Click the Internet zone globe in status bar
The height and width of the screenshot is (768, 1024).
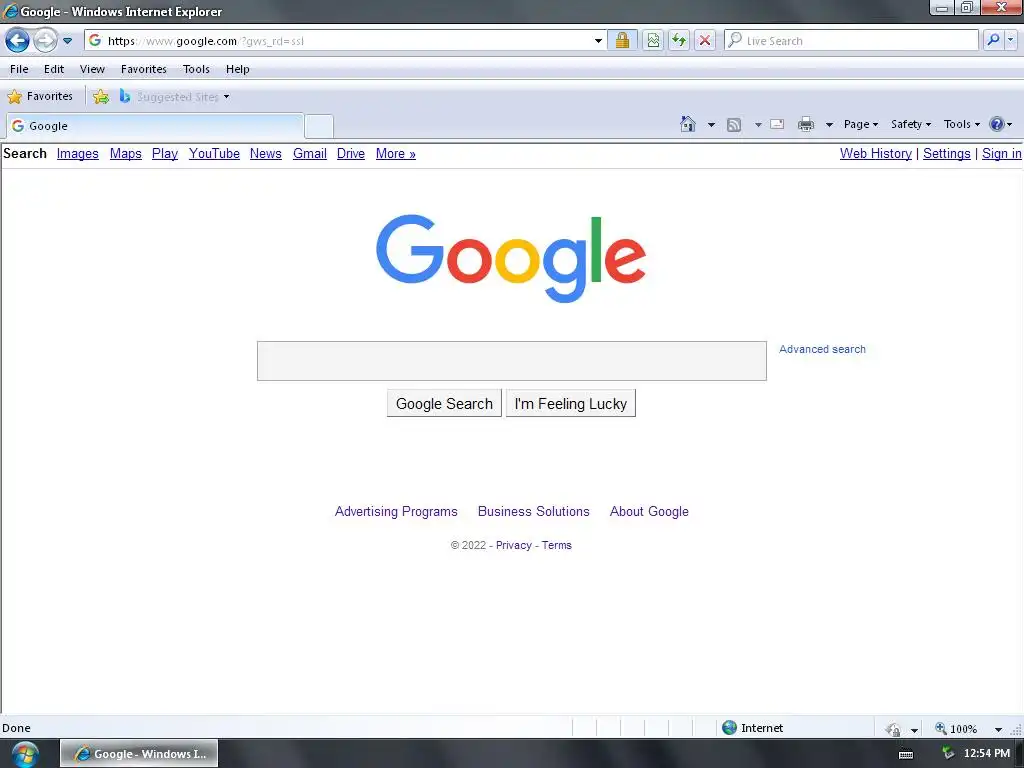tap(729, 728)
